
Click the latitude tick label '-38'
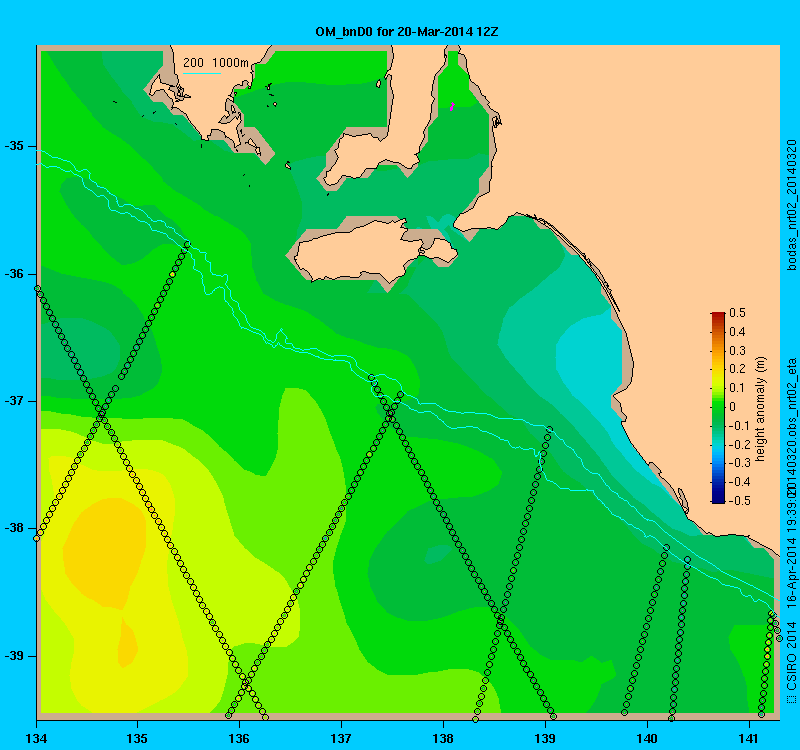[14, 528]
